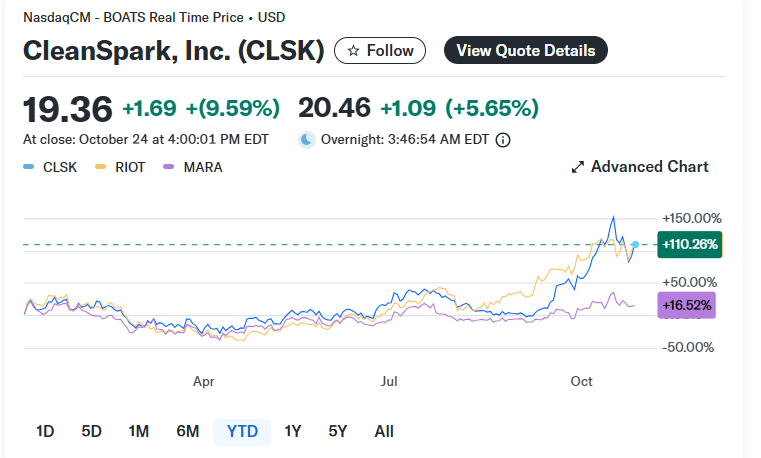Open the Advanced Chart link
Screen dimensions: 761x458
pyautogui.click(x=649, y=167)
